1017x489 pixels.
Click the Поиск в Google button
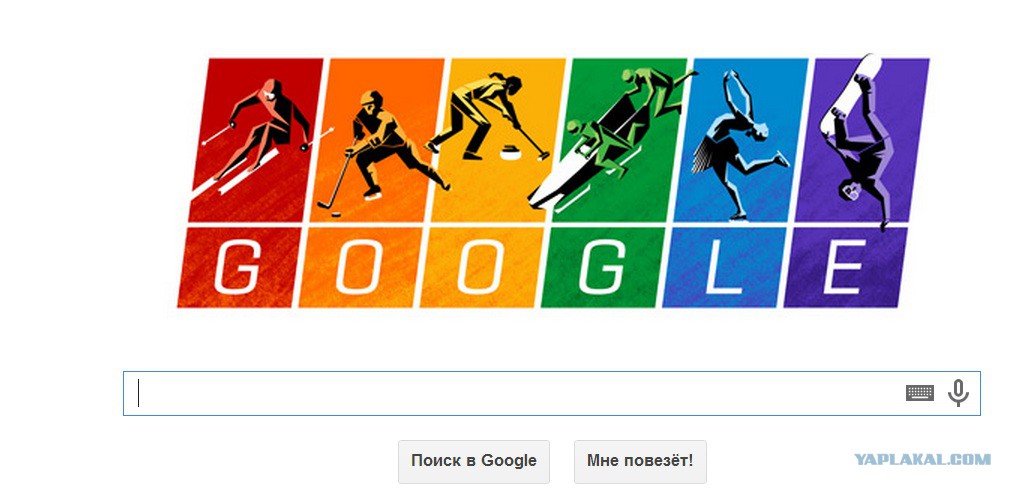click(x=473, y=461)
